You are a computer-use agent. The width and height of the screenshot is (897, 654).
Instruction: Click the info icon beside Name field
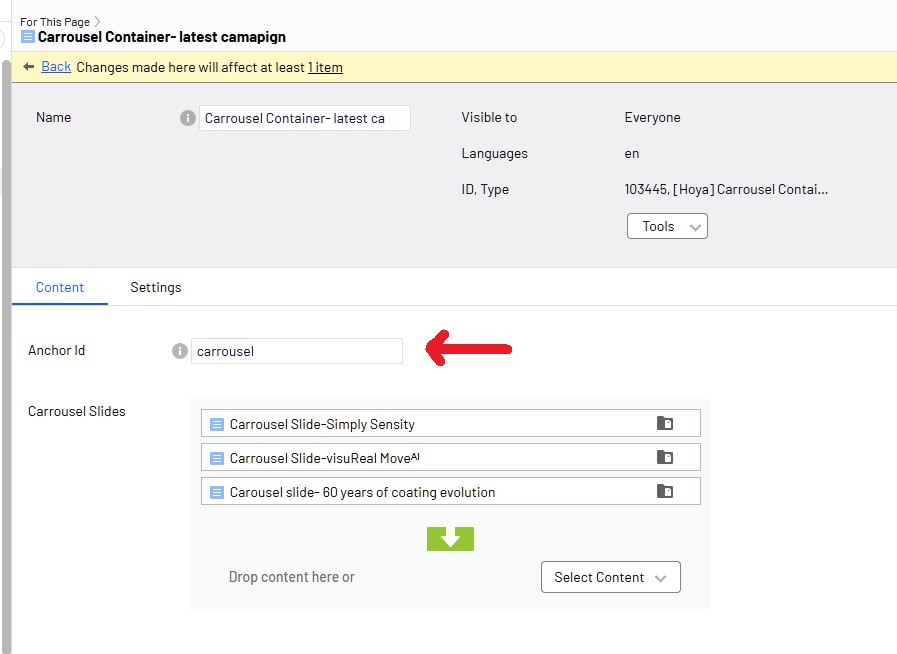[187, 118]
